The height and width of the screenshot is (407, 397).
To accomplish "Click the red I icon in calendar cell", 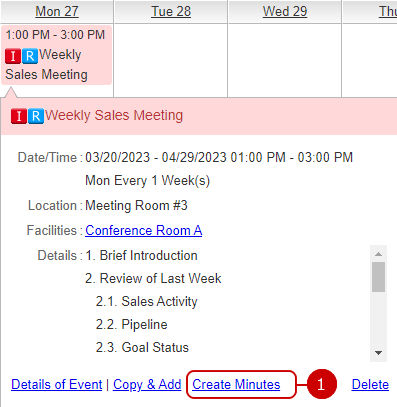I will (13, 56).
